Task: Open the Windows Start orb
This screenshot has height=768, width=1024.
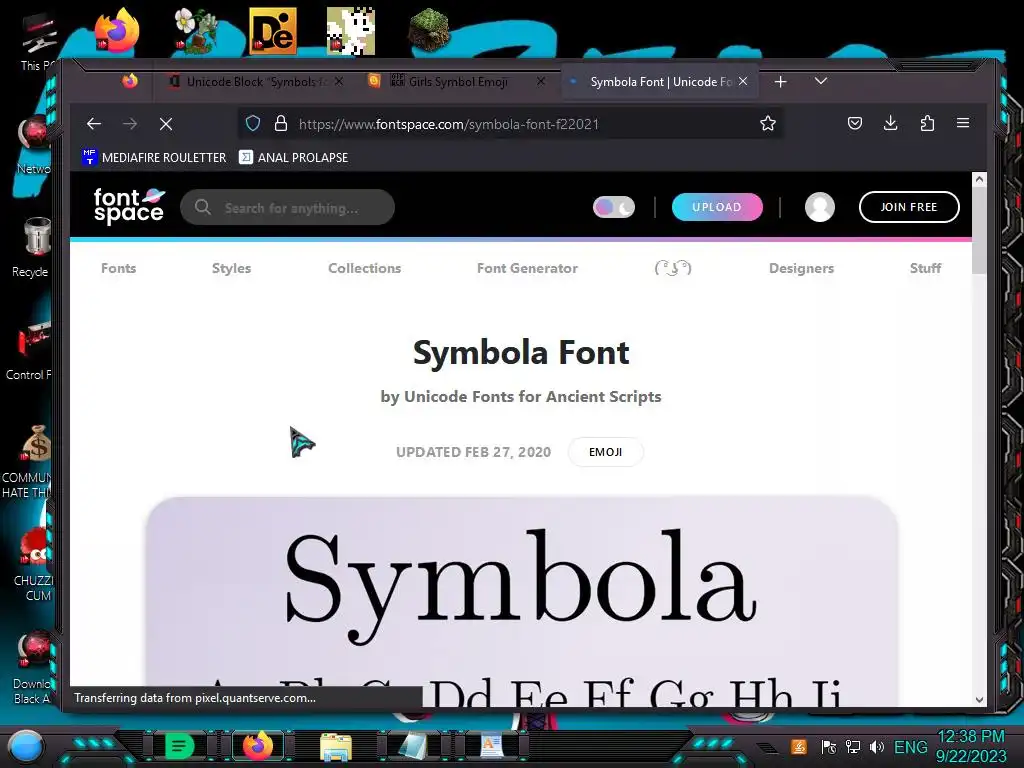Action: [25, 747]
